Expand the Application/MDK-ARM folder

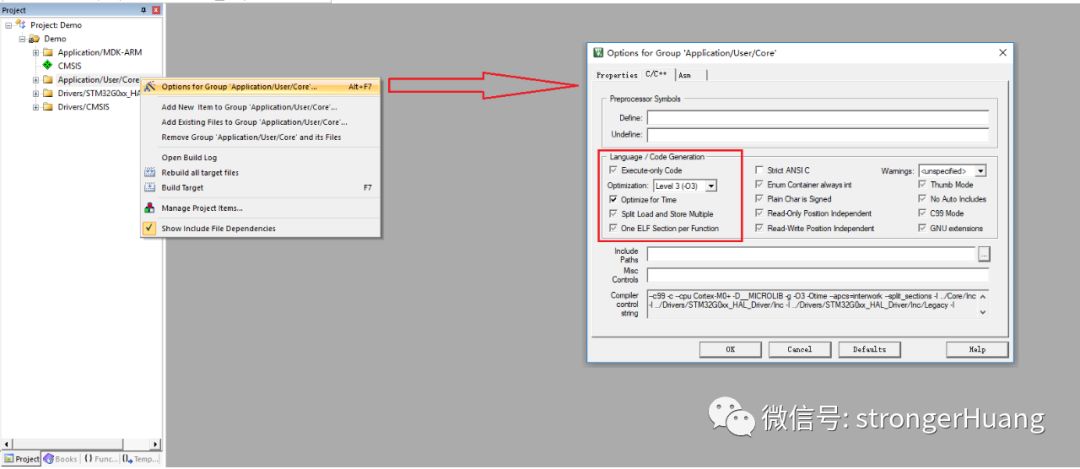(x=36, y=52)
